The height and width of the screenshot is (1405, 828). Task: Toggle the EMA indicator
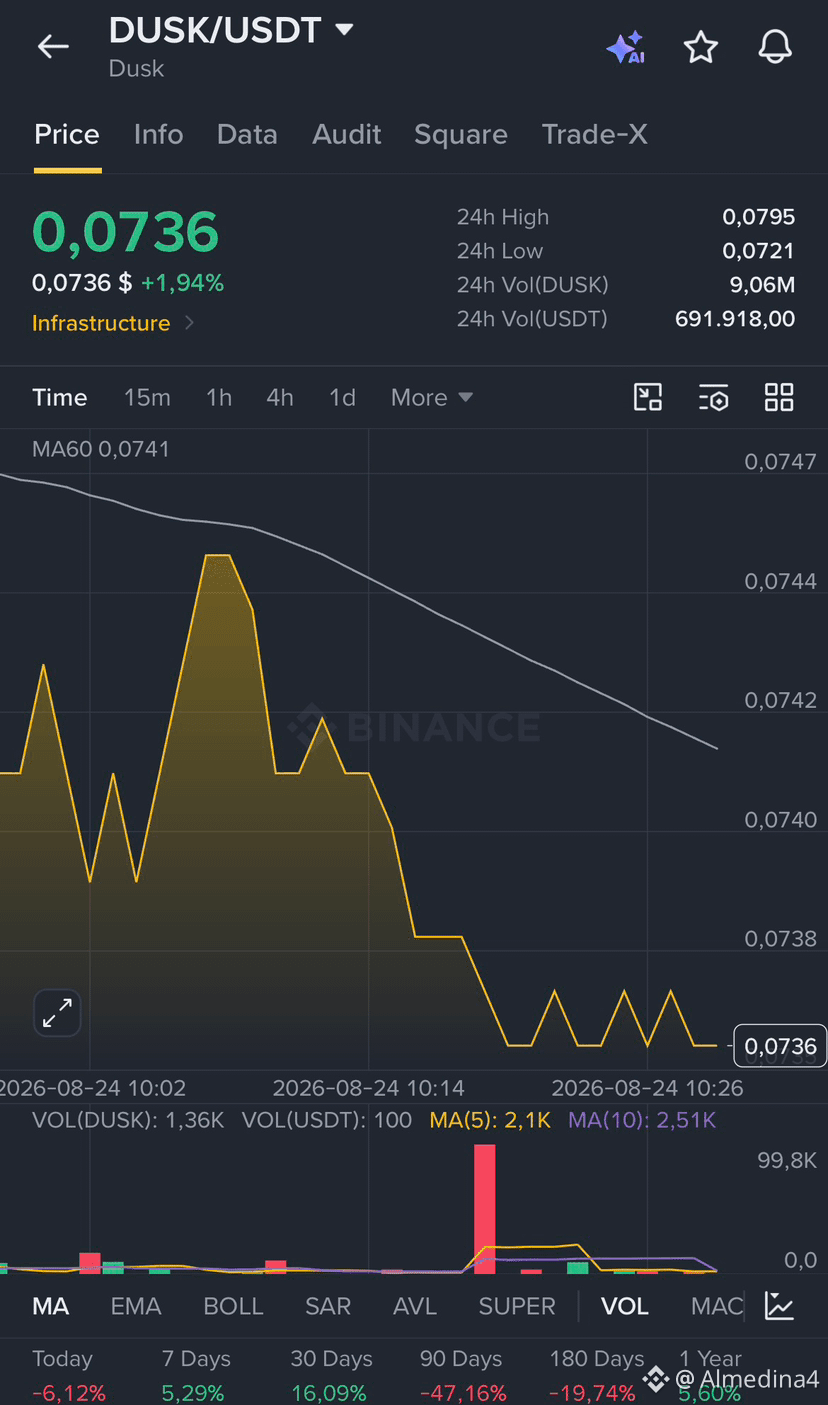tap(136, 1306)
